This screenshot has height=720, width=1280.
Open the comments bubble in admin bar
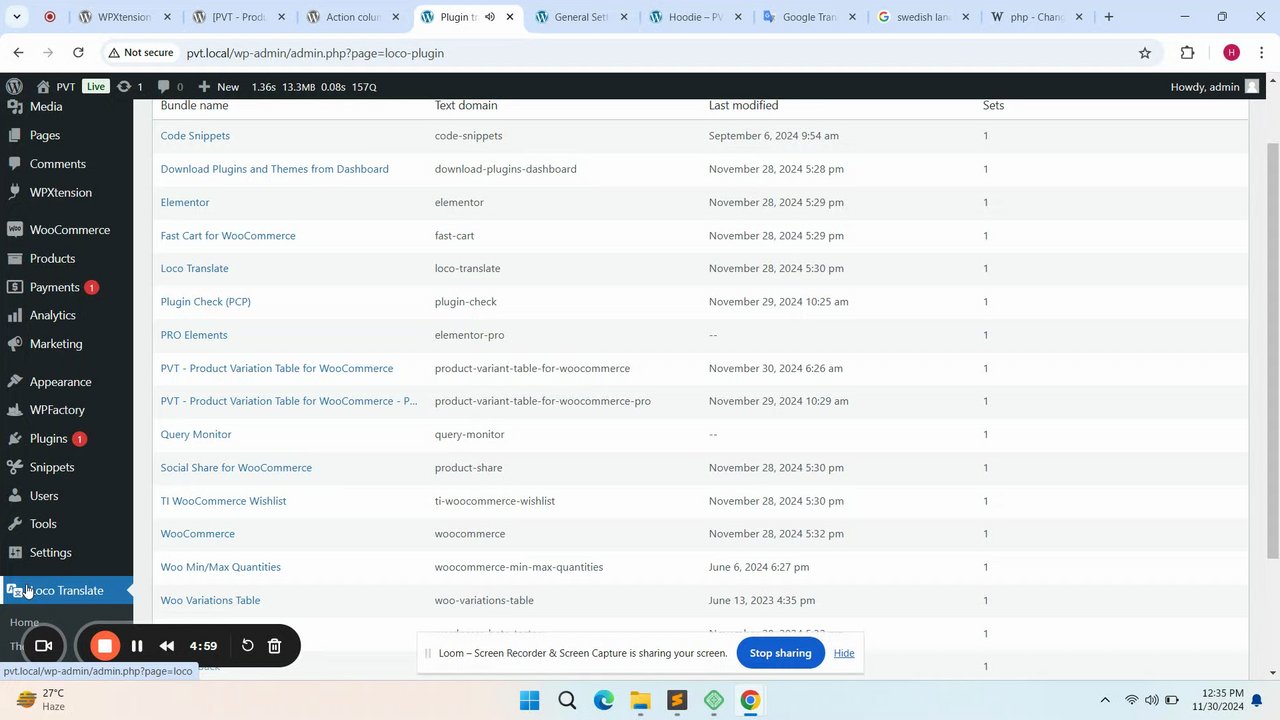pos(164,87)
